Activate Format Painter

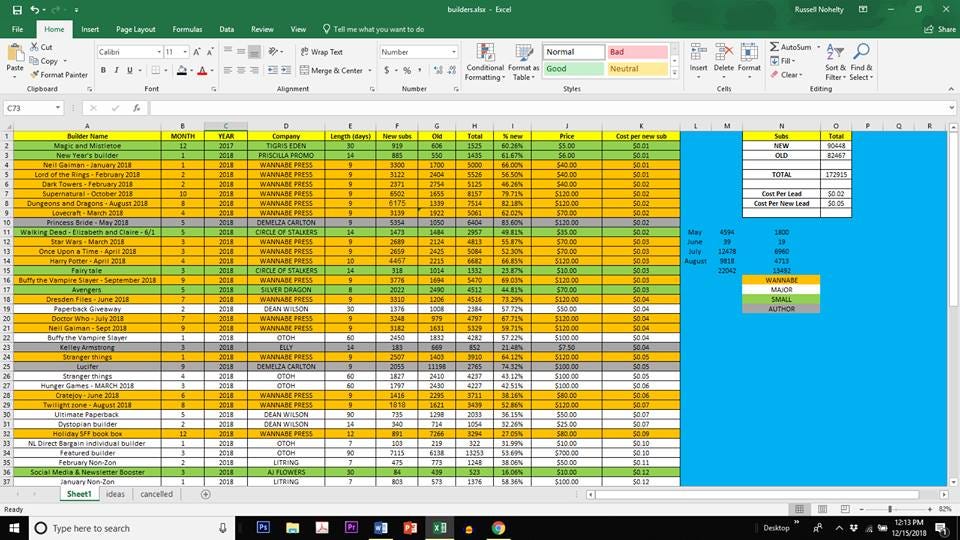(x=59, y=75)
